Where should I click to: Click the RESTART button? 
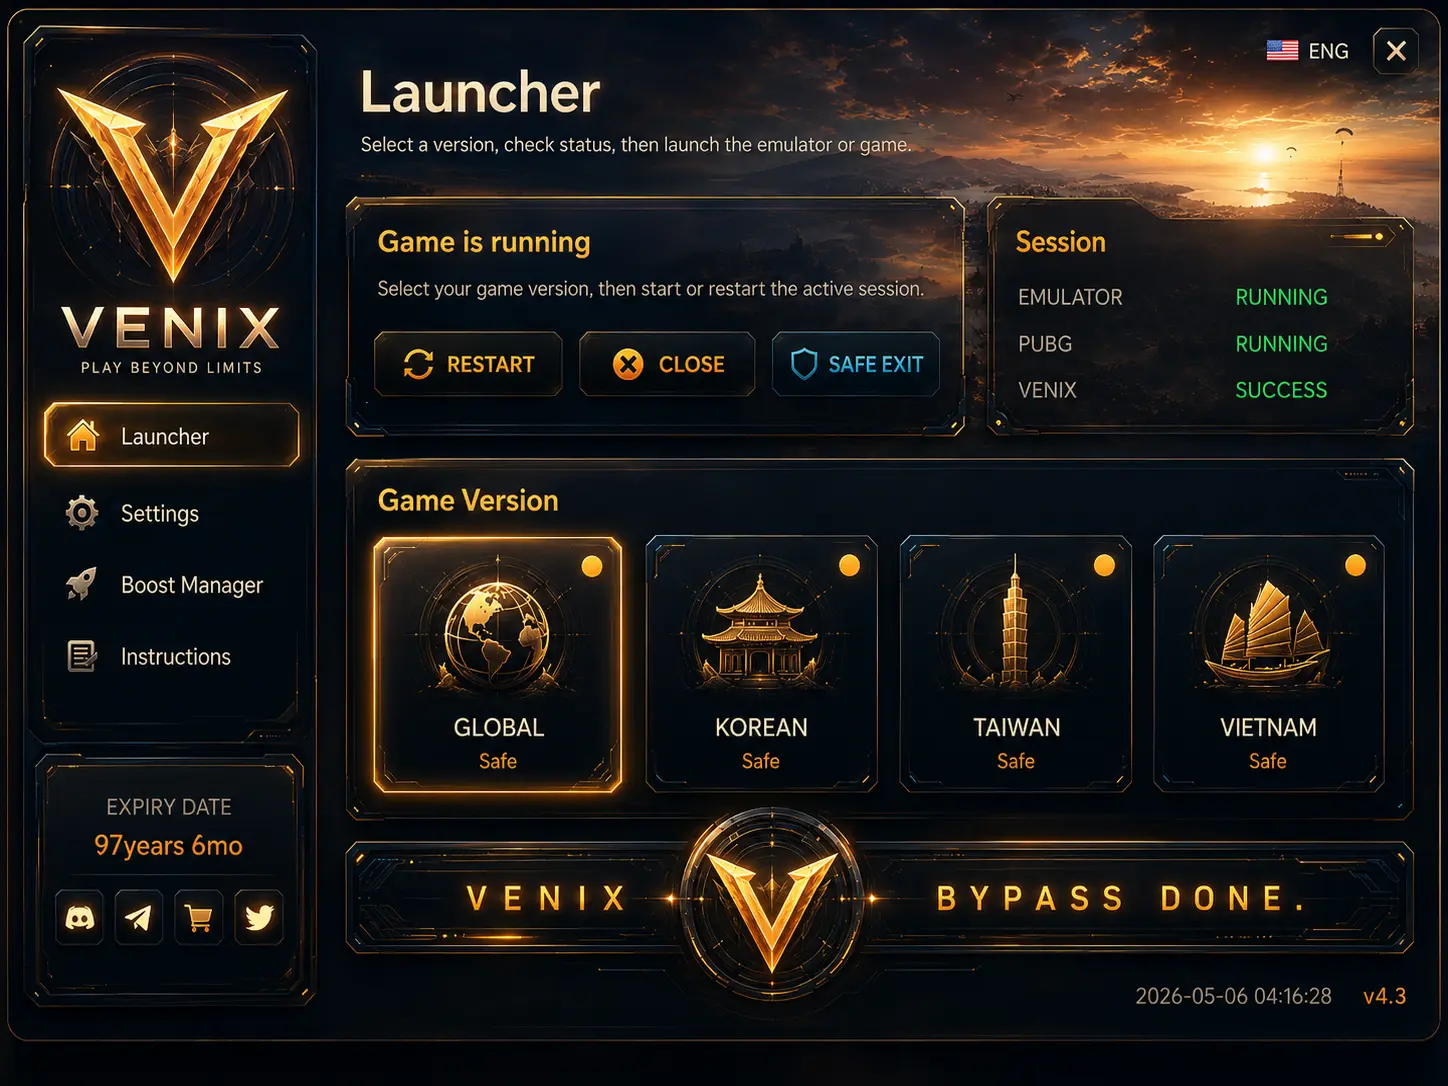tap(468, 364)
